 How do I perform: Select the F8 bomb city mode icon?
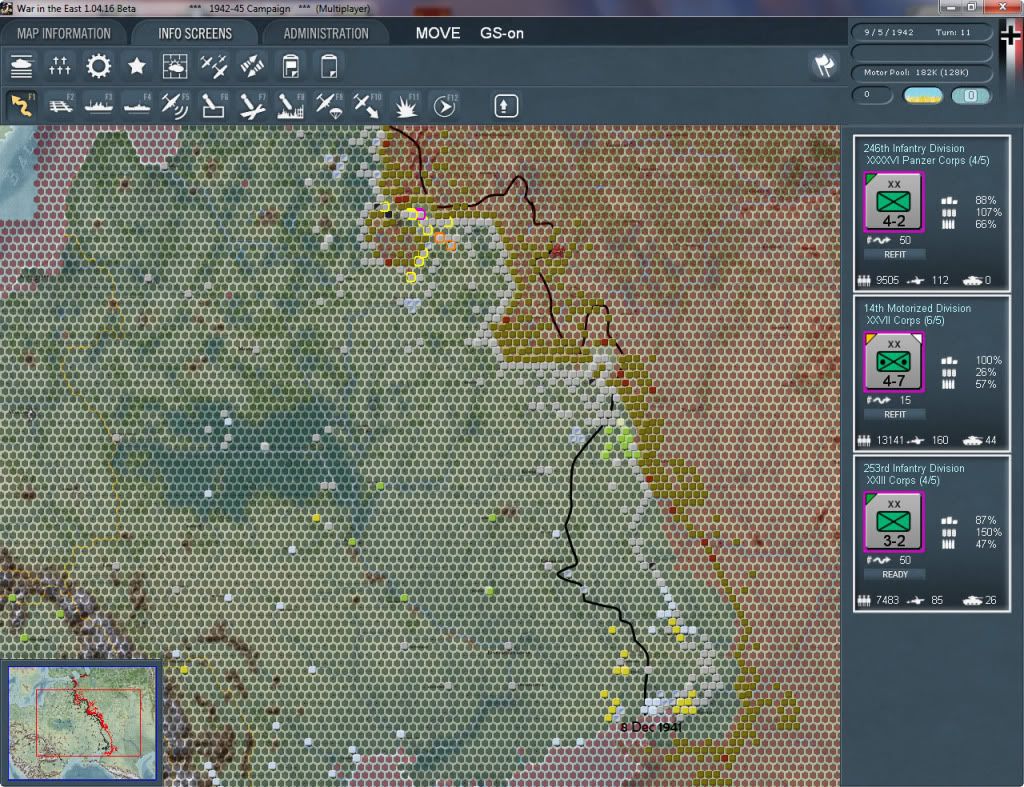(291, 106)
